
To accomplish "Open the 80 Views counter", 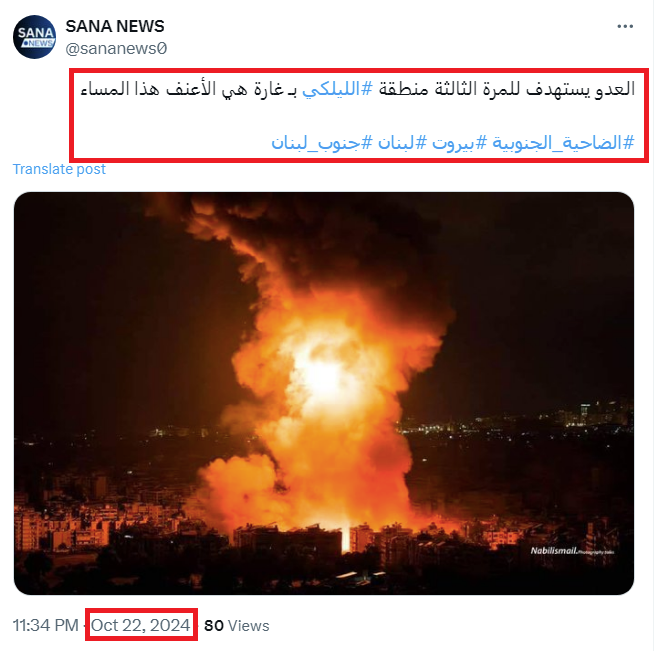I will (236, 626).
